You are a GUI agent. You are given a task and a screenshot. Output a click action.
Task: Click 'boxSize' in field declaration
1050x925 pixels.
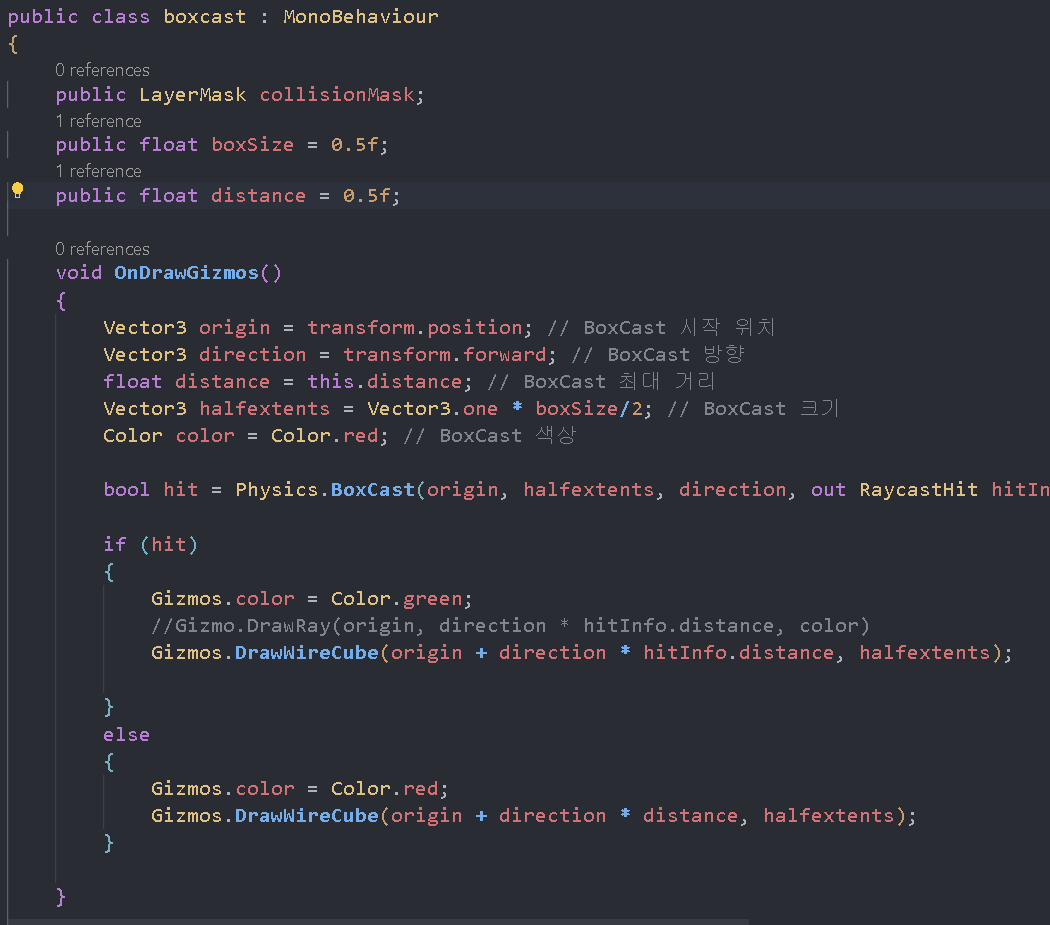[252, 145]
